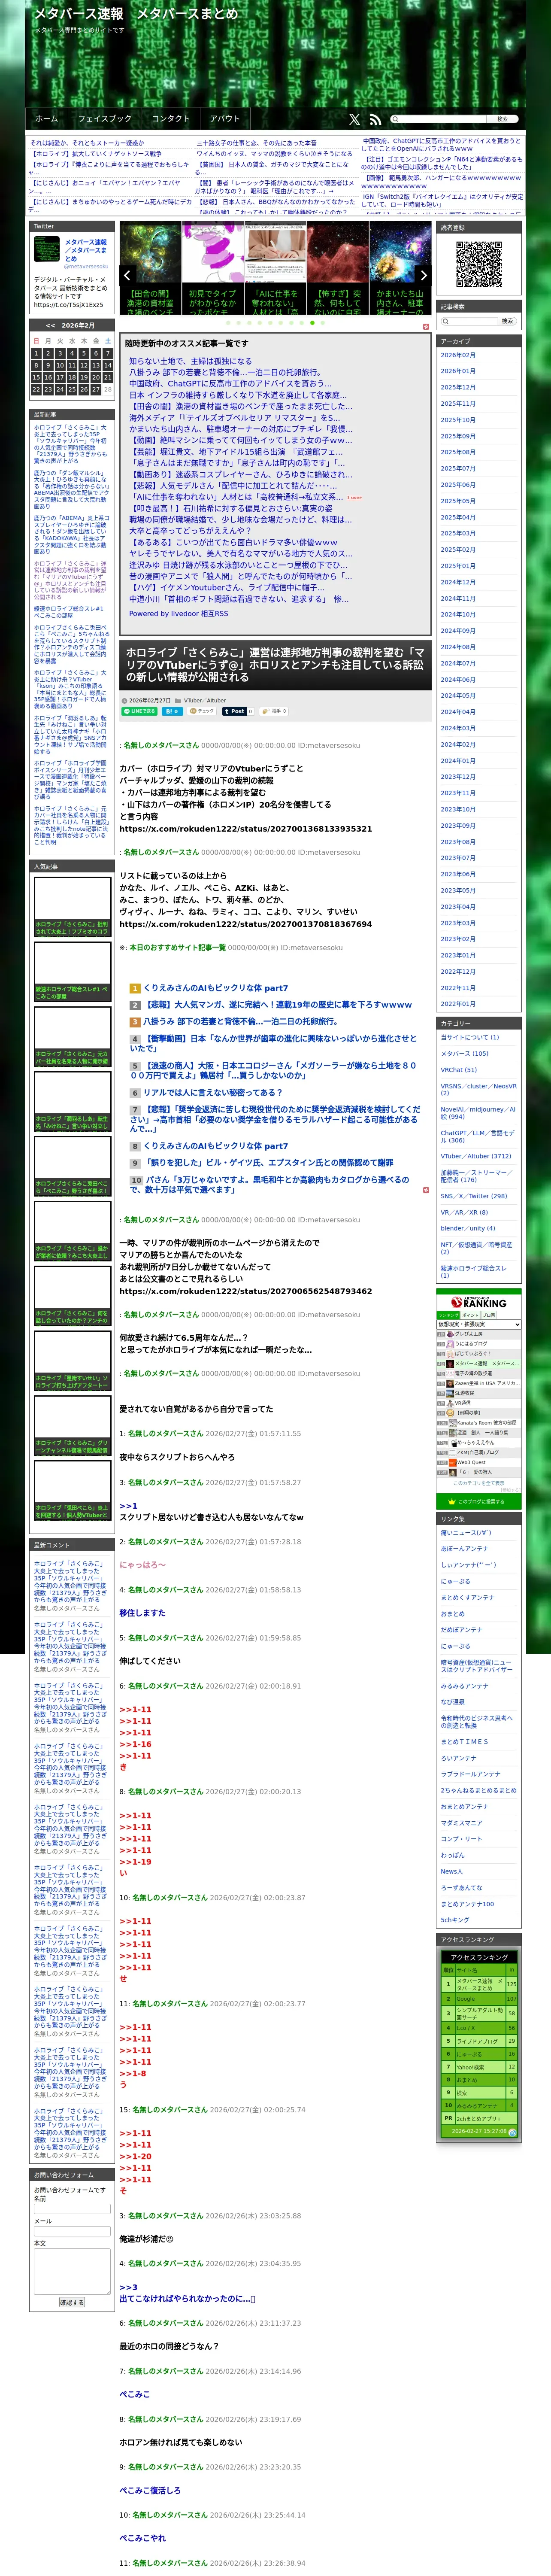Open archive 2025年12月
The image size is (551, 2576).
click(x=458, y=387)
